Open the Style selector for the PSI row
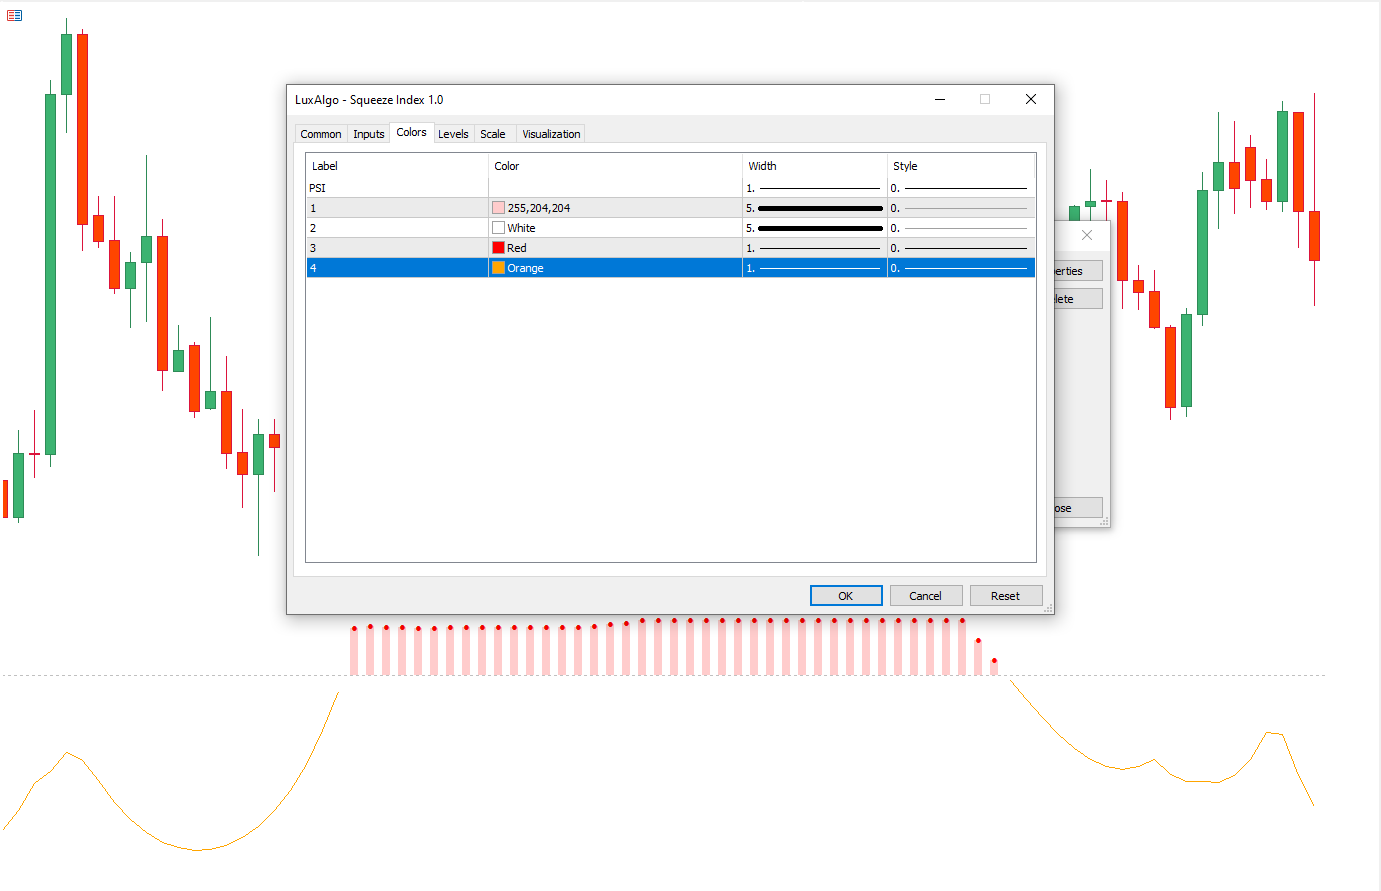Screen dimensions: 1381x891 [x=961, y=188]
